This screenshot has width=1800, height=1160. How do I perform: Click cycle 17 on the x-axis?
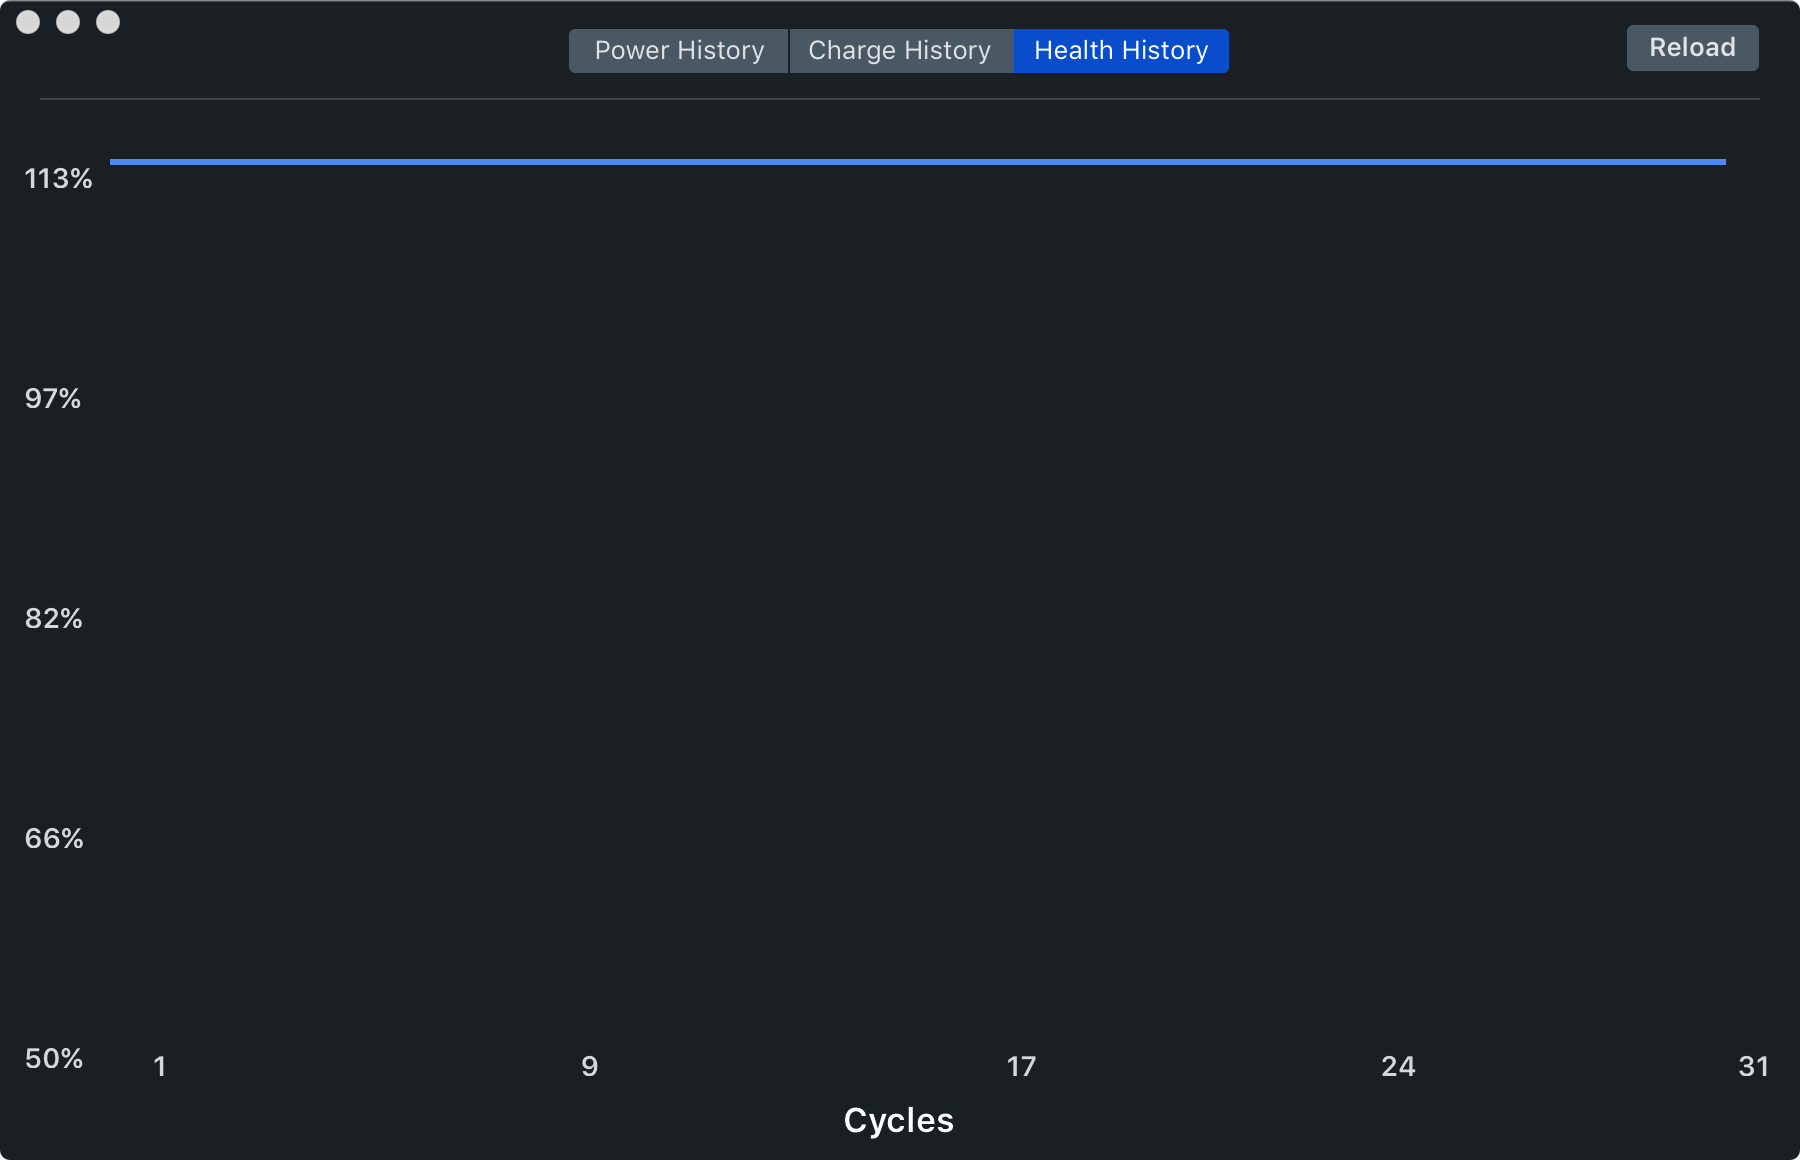pos(1021,1067)
